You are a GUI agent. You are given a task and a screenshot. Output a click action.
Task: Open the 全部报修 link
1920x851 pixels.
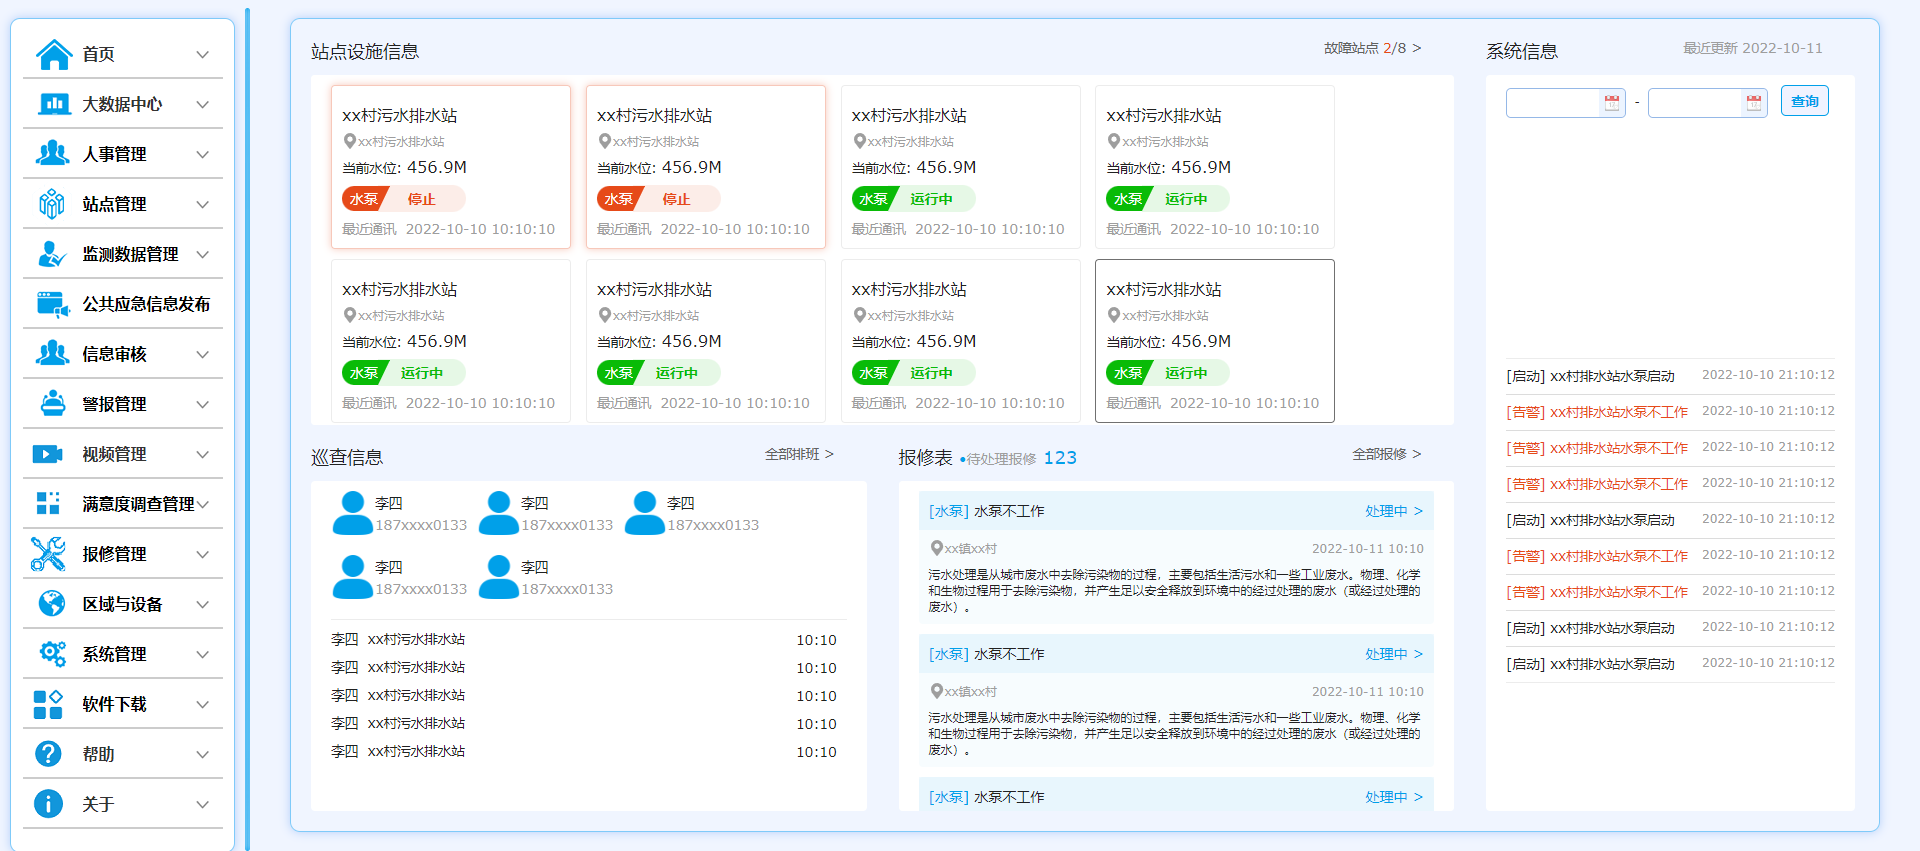pos(1386,454)
